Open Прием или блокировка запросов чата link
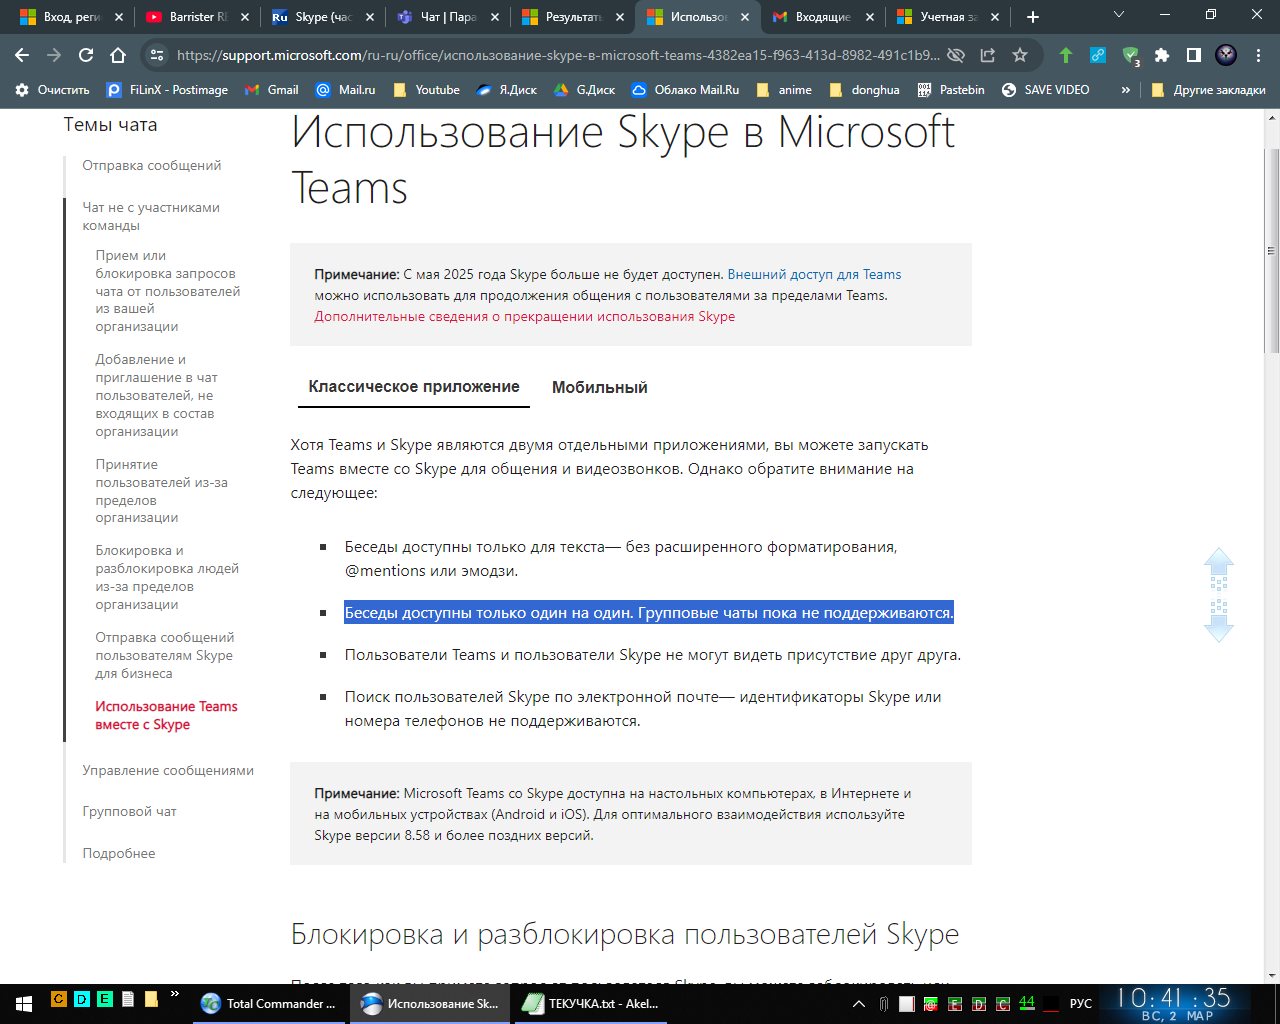Viewport: 1280px width, 1024px height. coord(168,290)
